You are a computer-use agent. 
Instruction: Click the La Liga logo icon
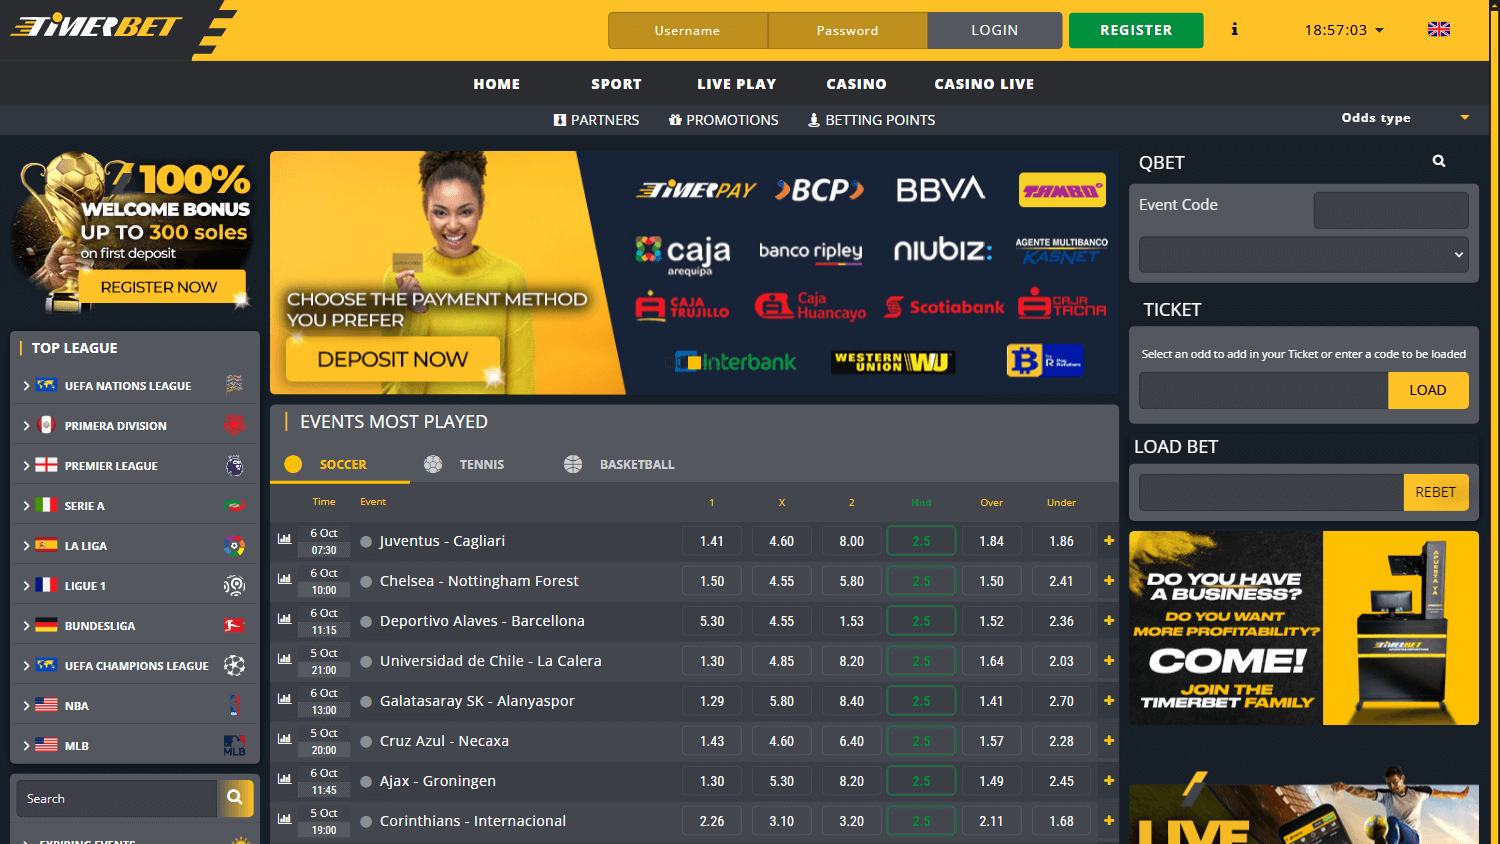point(234,545)
